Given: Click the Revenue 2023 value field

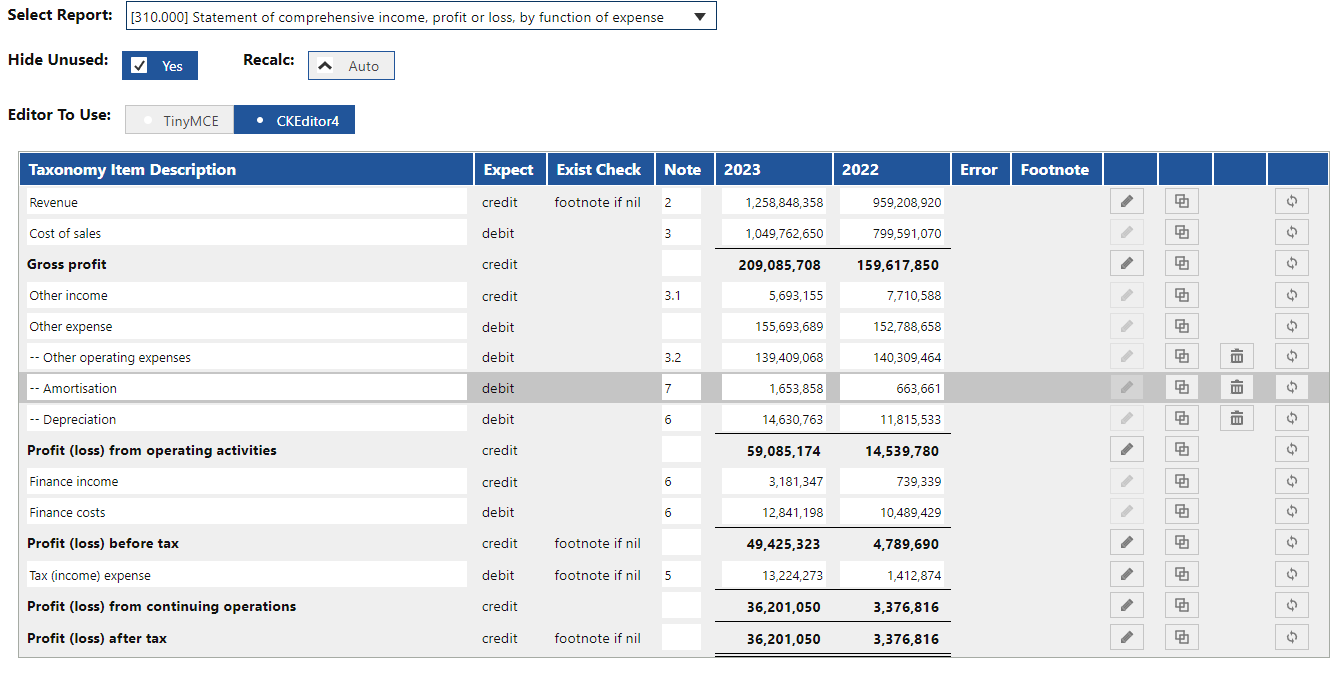Looking at the screenshot, I should coord(774,202).
